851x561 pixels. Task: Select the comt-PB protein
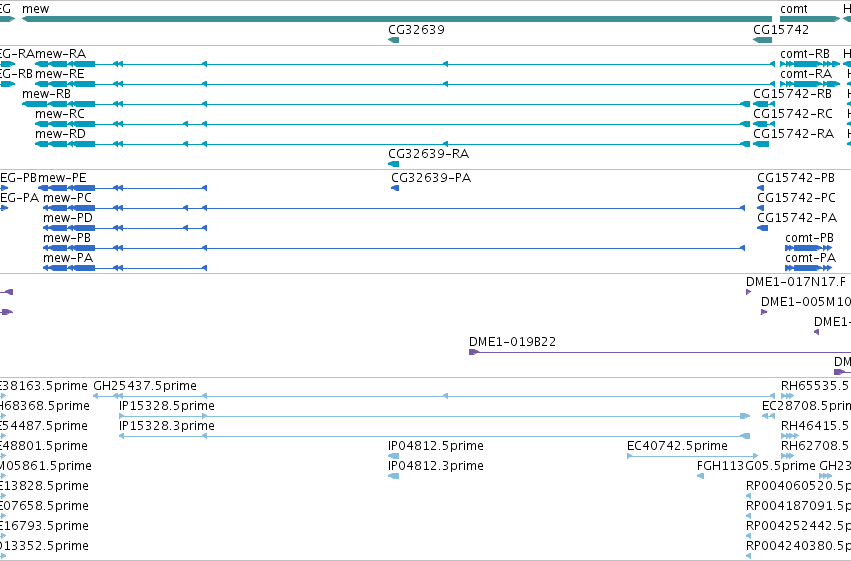pos(809,248)
